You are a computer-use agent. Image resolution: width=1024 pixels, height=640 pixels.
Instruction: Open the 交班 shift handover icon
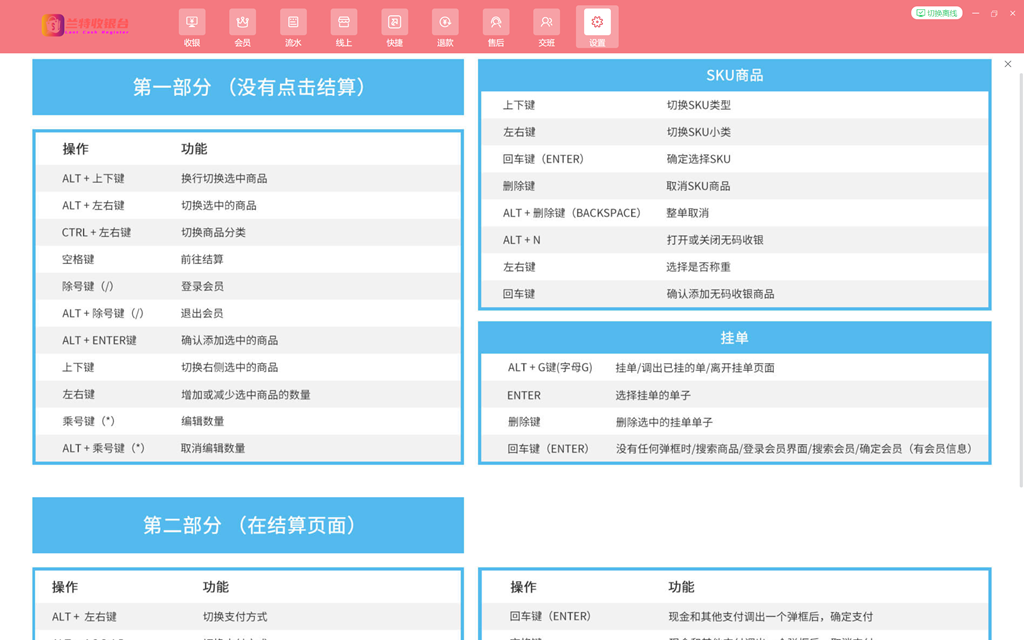[546, 27]
